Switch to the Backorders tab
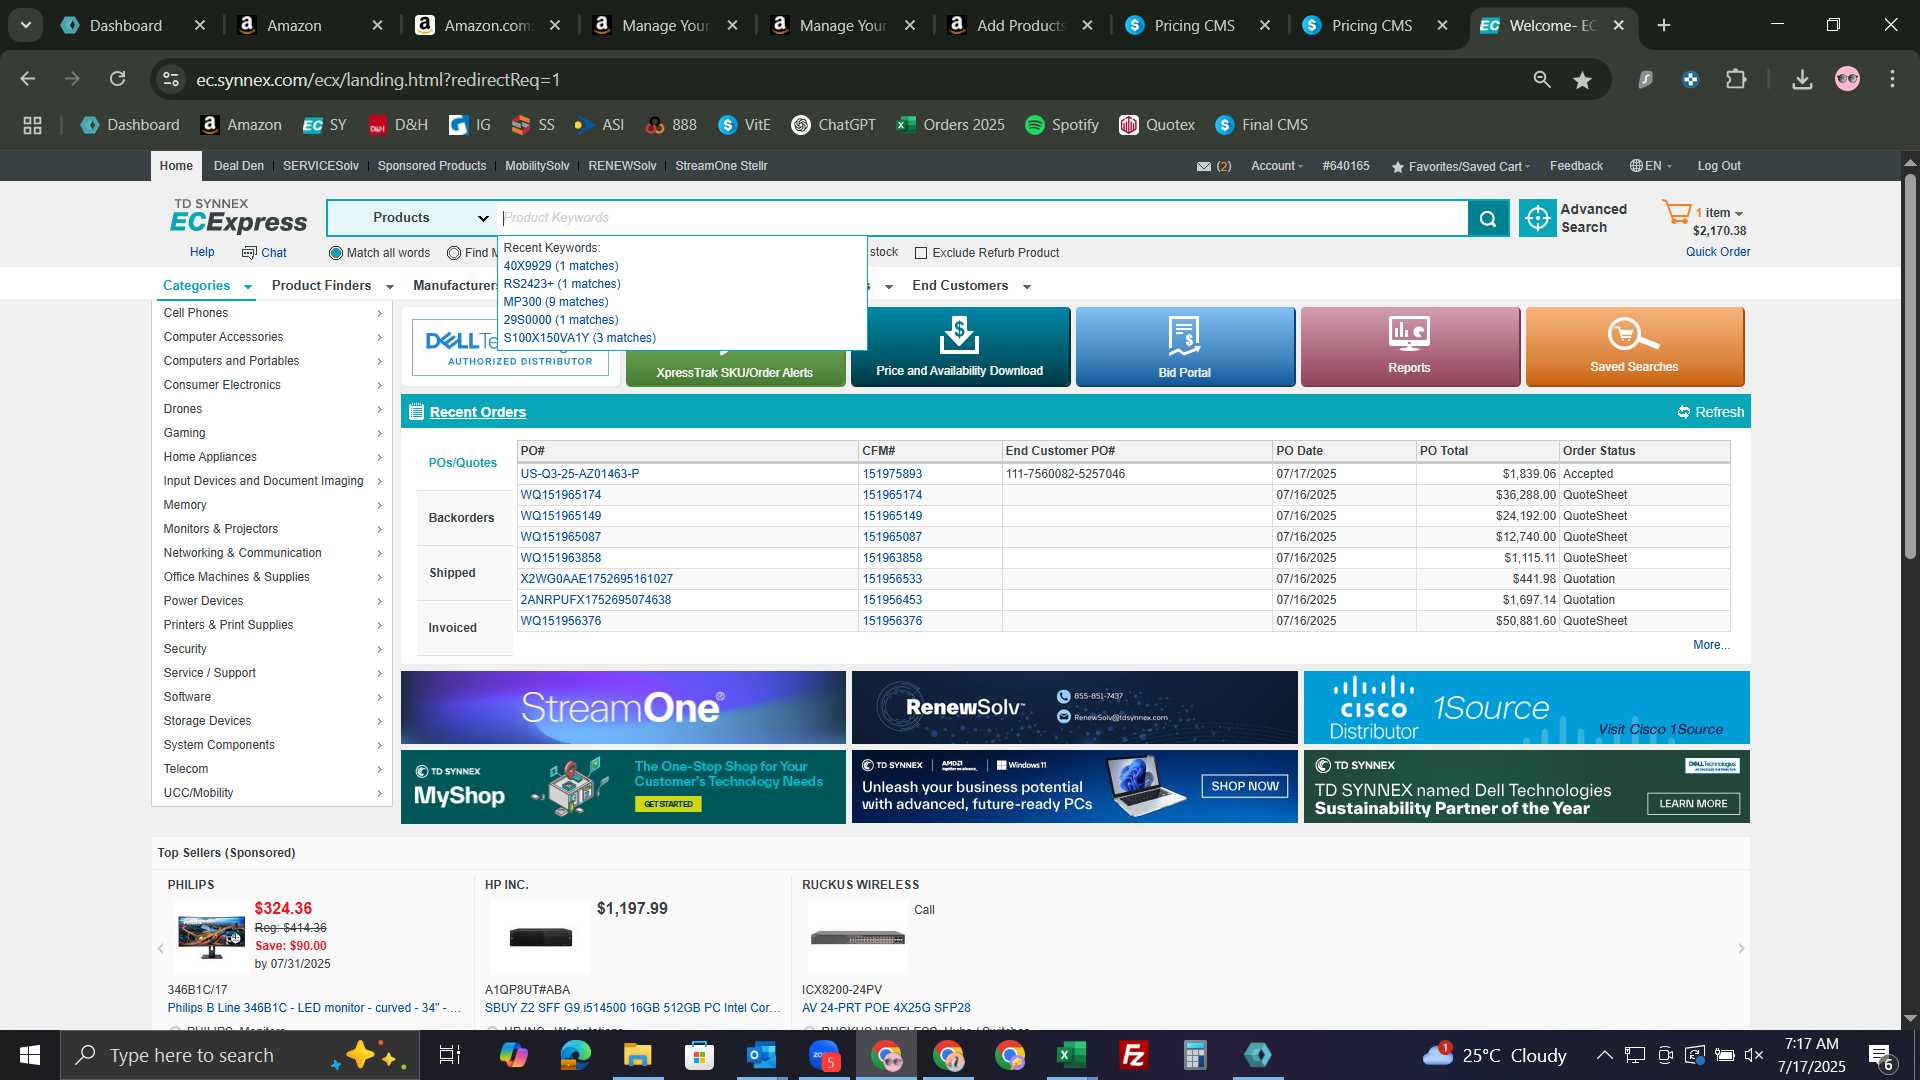Viewport: 1920px width, 1080px height. (462, 518)
